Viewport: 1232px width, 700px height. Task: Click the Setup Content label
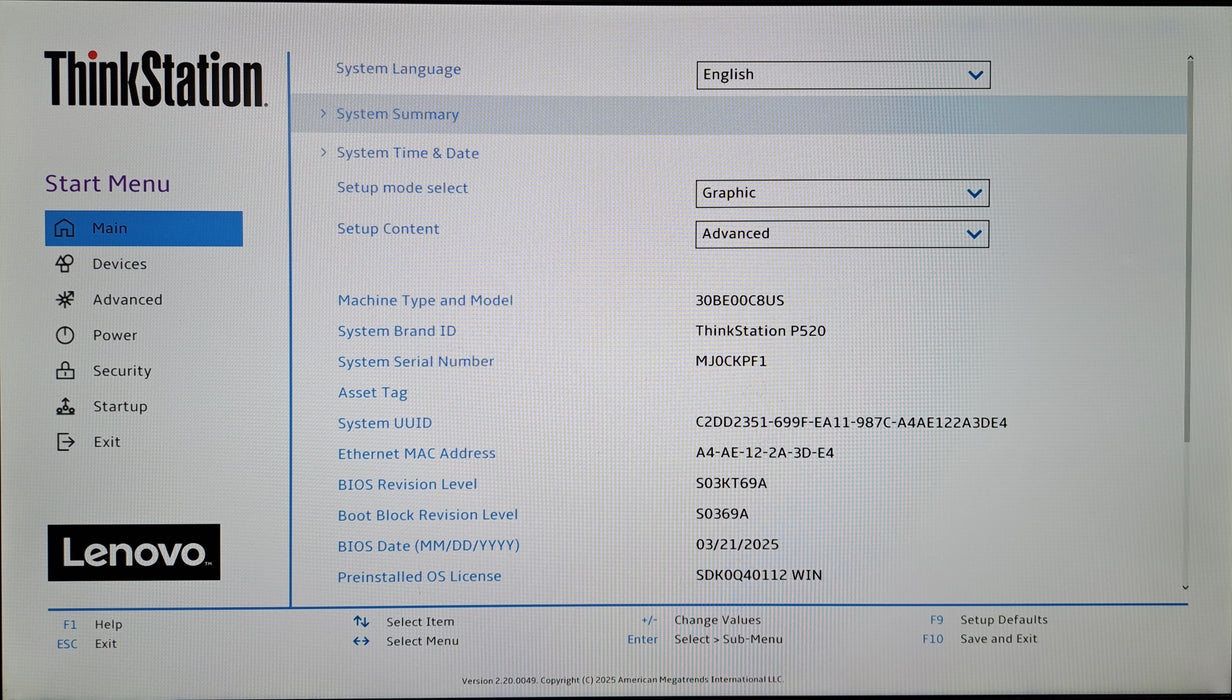click(388, 229)
